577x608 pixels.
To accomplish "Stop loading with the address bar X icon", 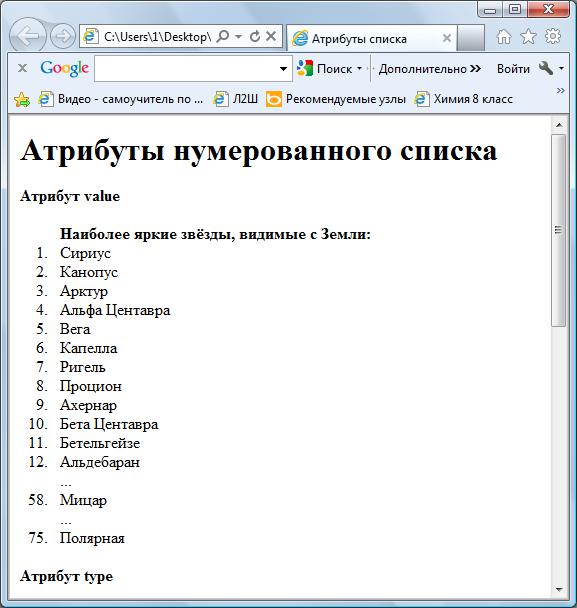I will click(x=271, y=36).
